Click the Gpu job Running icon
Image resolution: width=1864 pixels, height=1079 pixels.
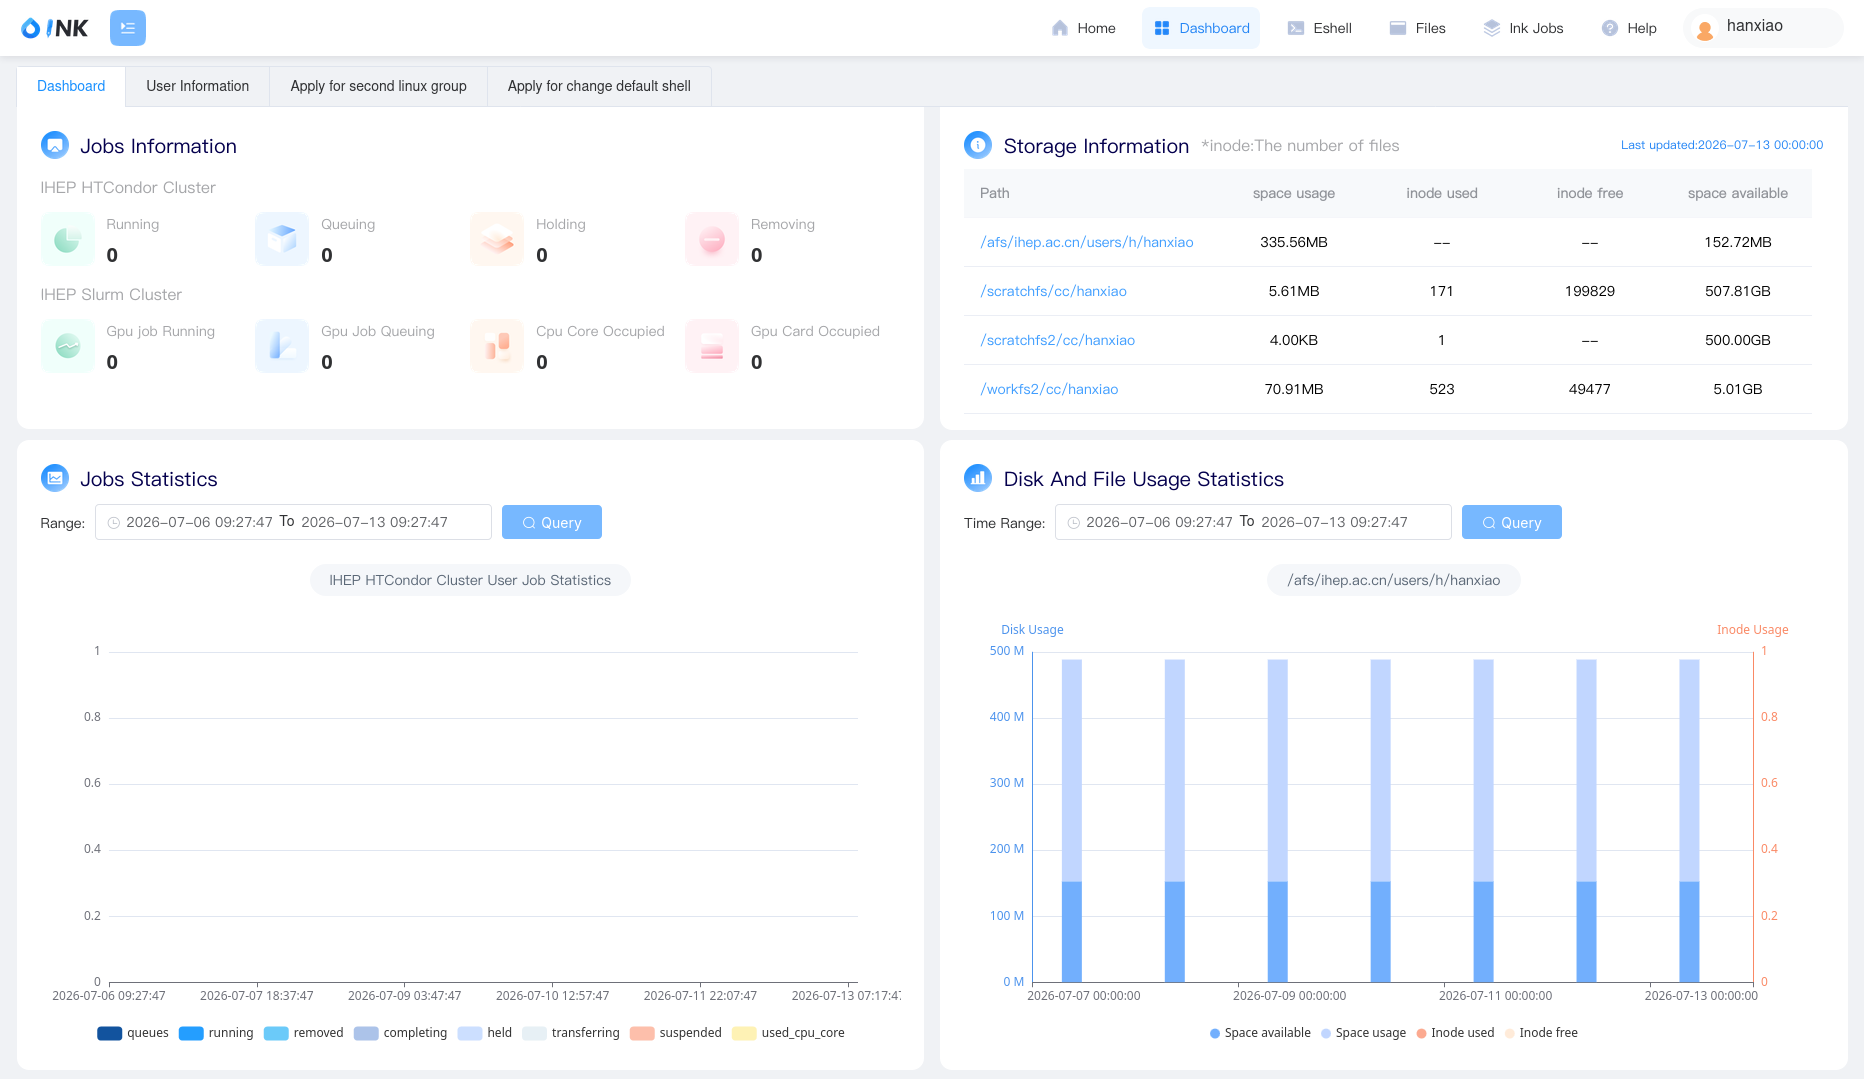[68, 346]
